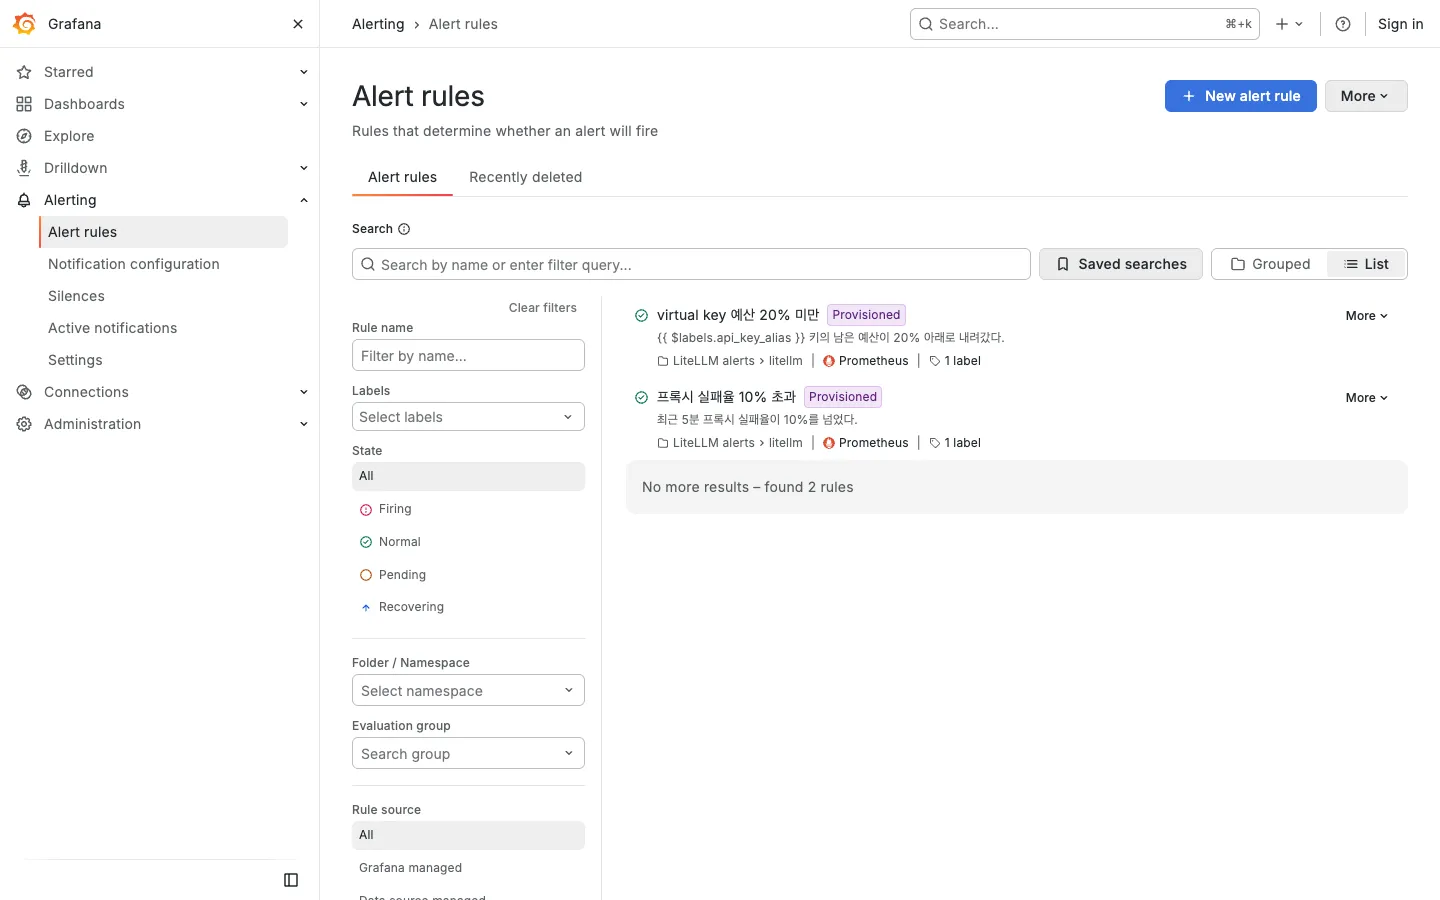Open Notification configuration in sidebar

[x=134, y=264]
